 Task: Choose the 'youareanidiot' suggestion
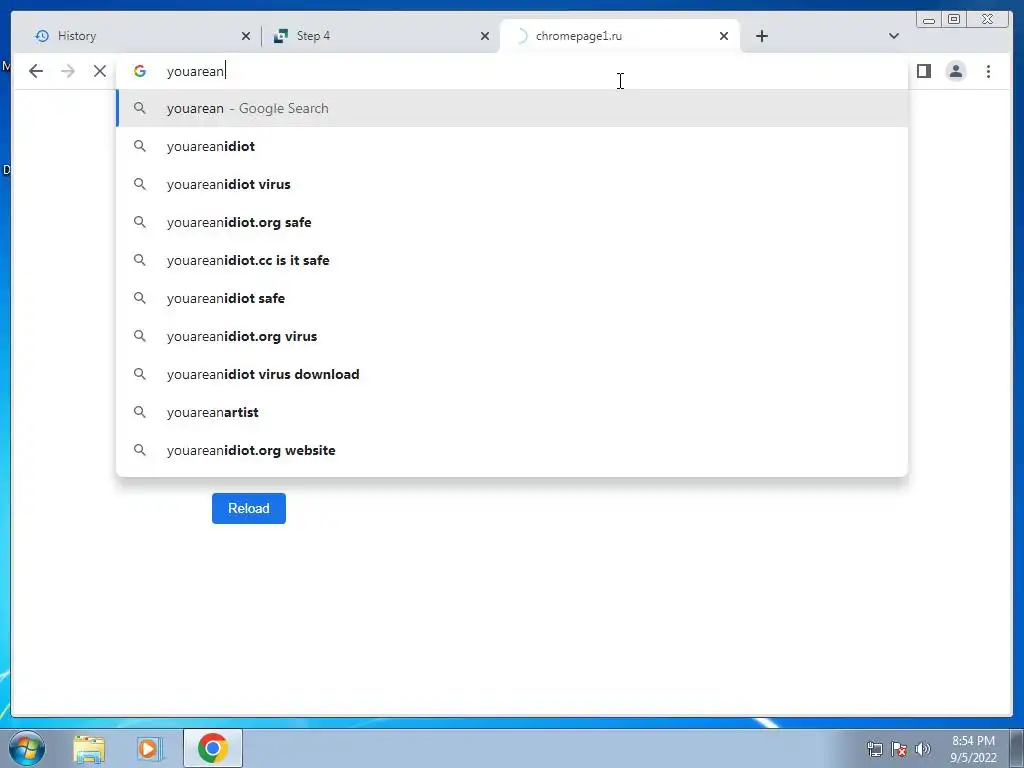[512, 146]
